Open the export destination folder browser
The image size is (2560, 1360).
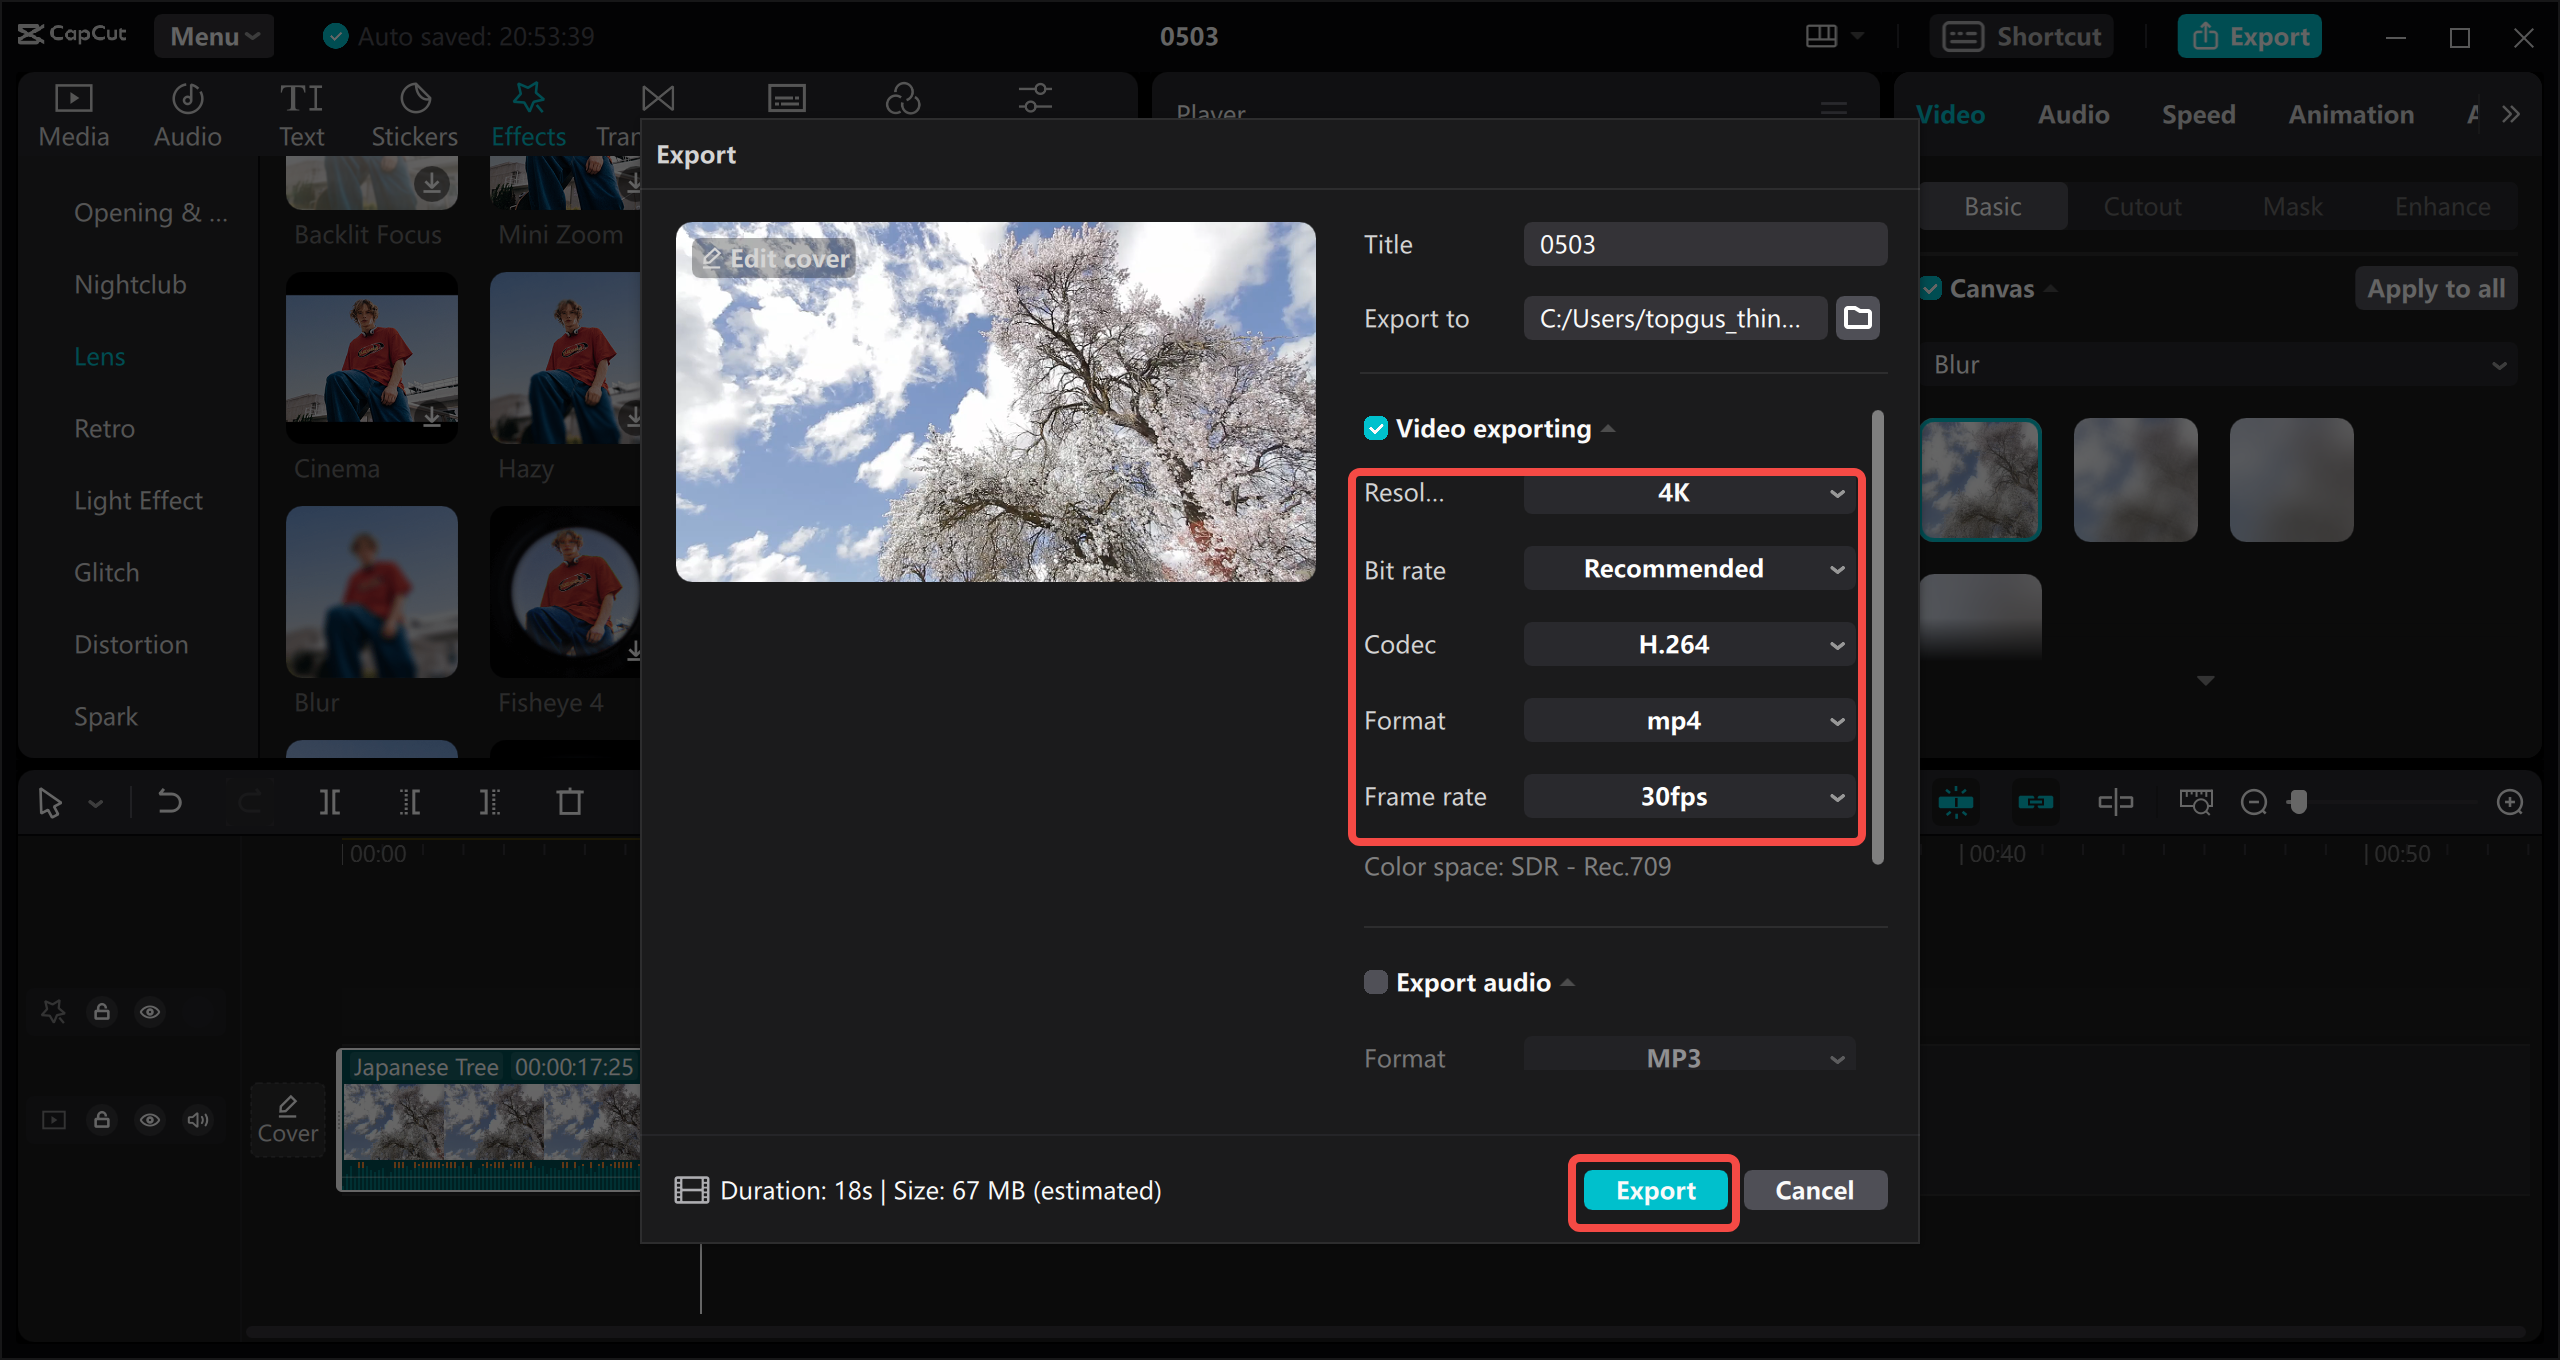(1857, 318)
